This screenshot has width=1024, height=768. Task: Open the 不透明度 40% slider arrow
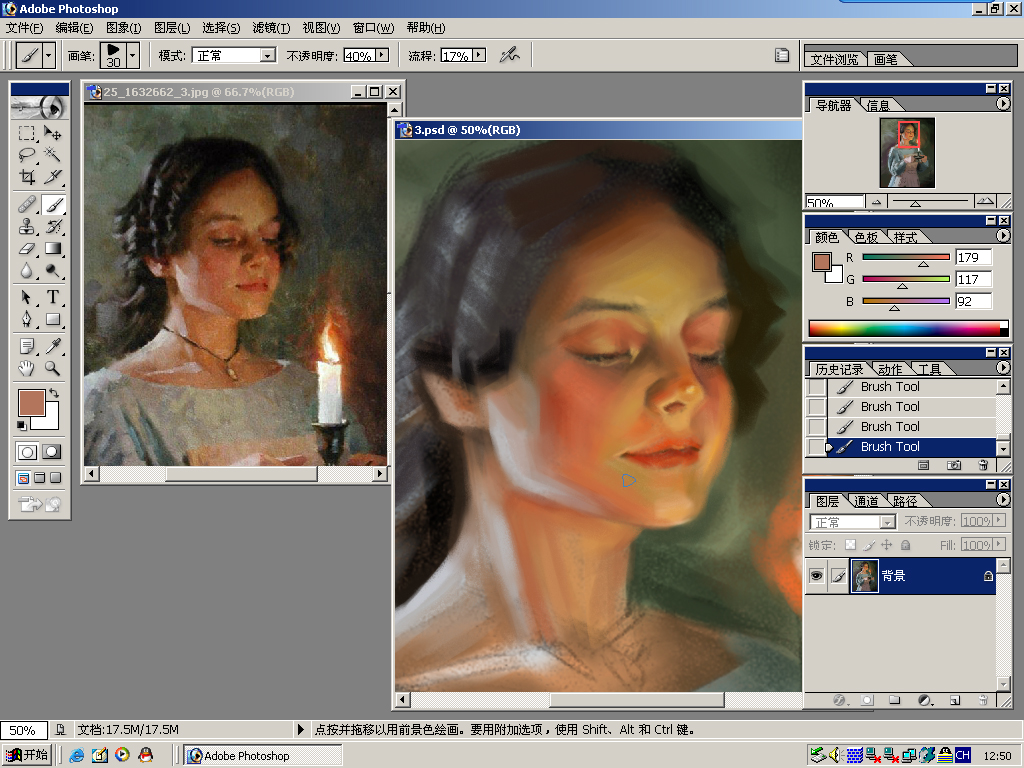(x=383, y=56)
